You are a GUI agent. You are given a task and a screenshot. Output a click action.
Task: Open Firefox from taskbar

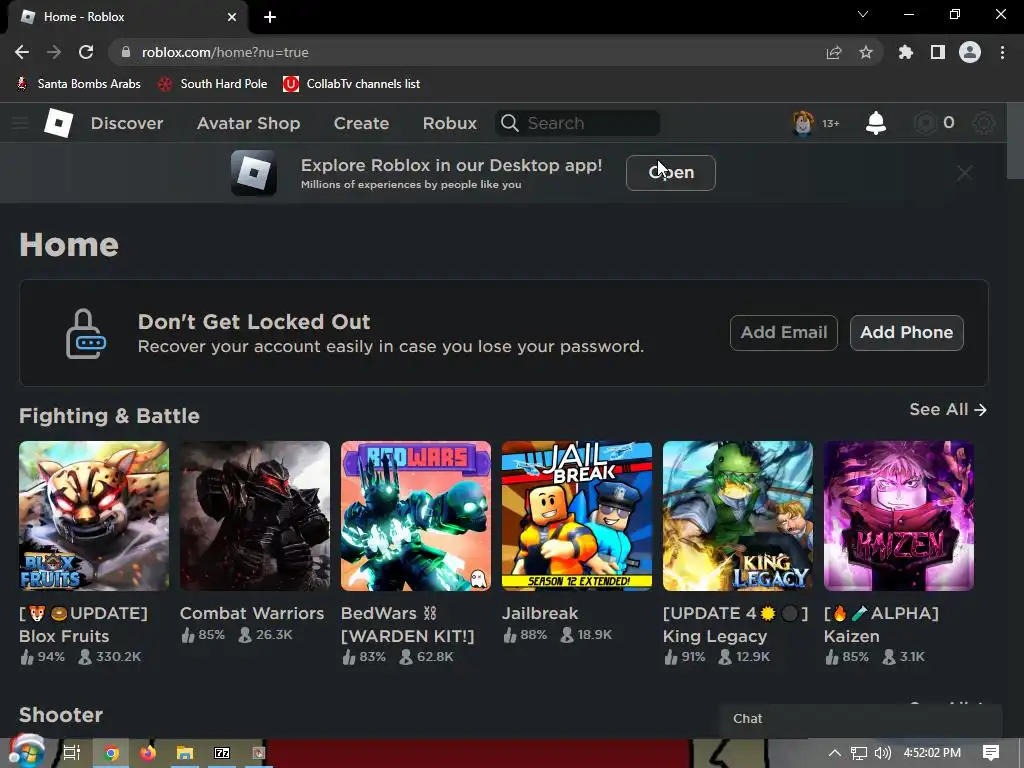point(148,753)
